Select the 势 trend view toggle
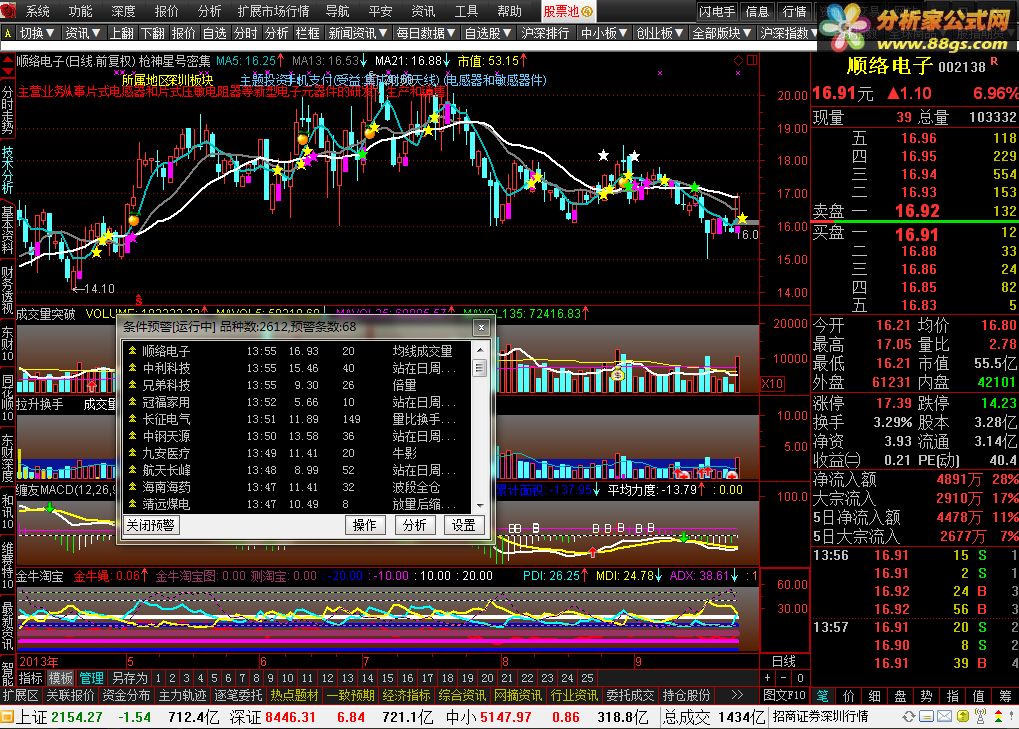The image size is (1019, 729). click(926, 696)
